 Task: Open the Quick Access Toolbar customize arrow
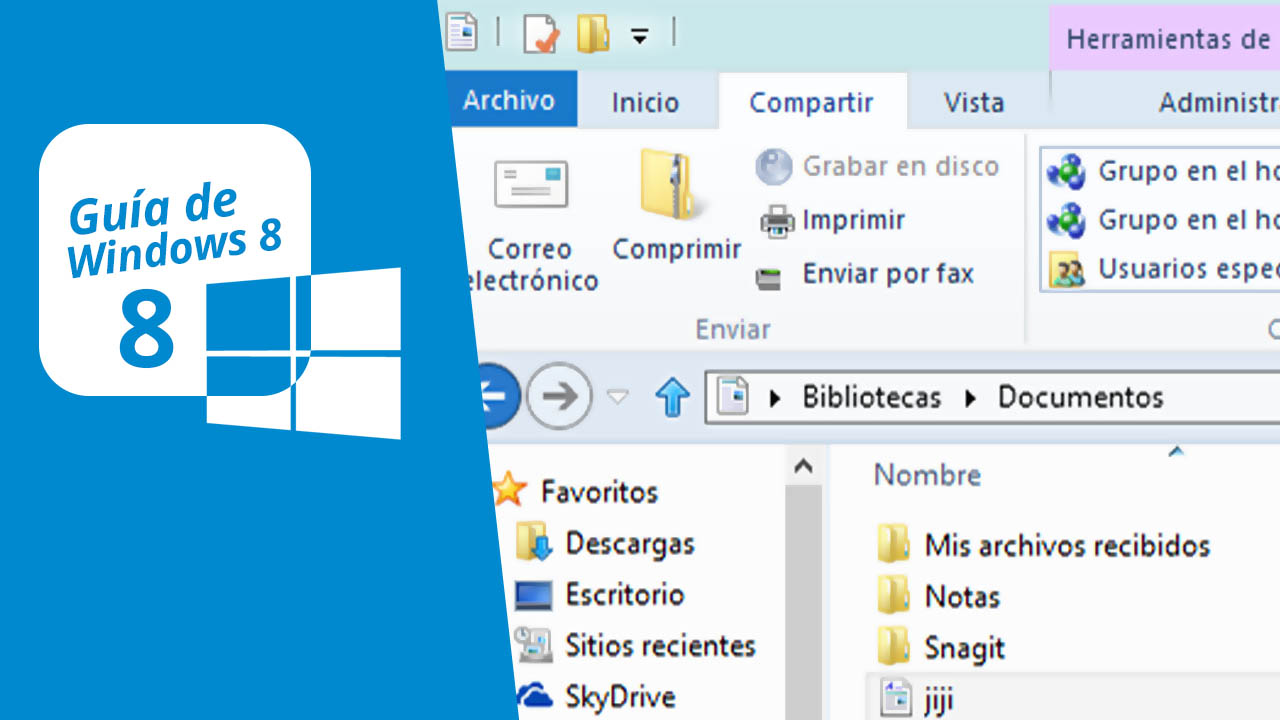coord(638,32)
